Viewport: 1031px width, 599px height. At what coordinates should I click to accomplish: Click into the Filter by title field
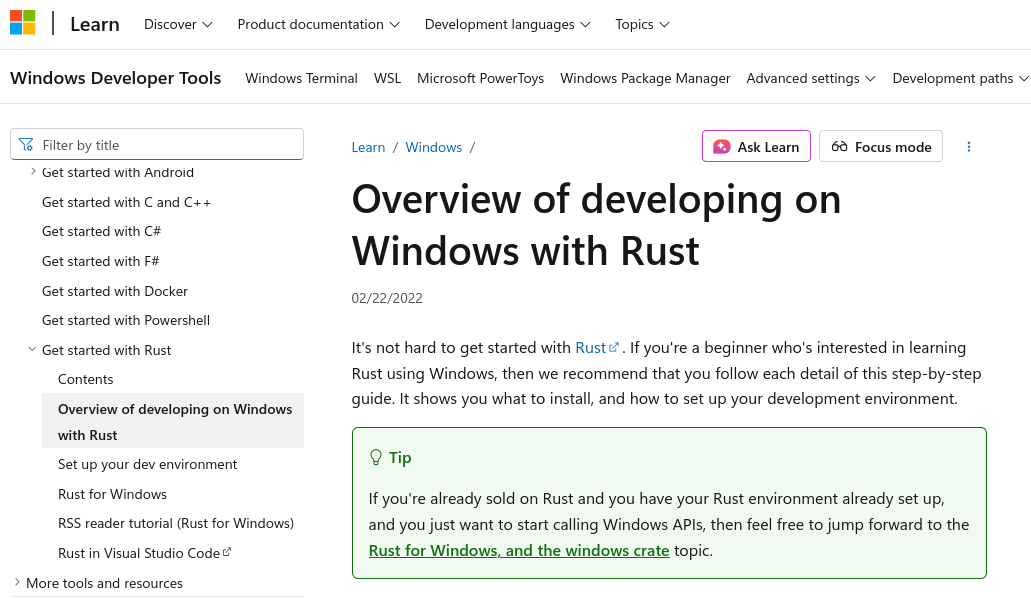165,145
